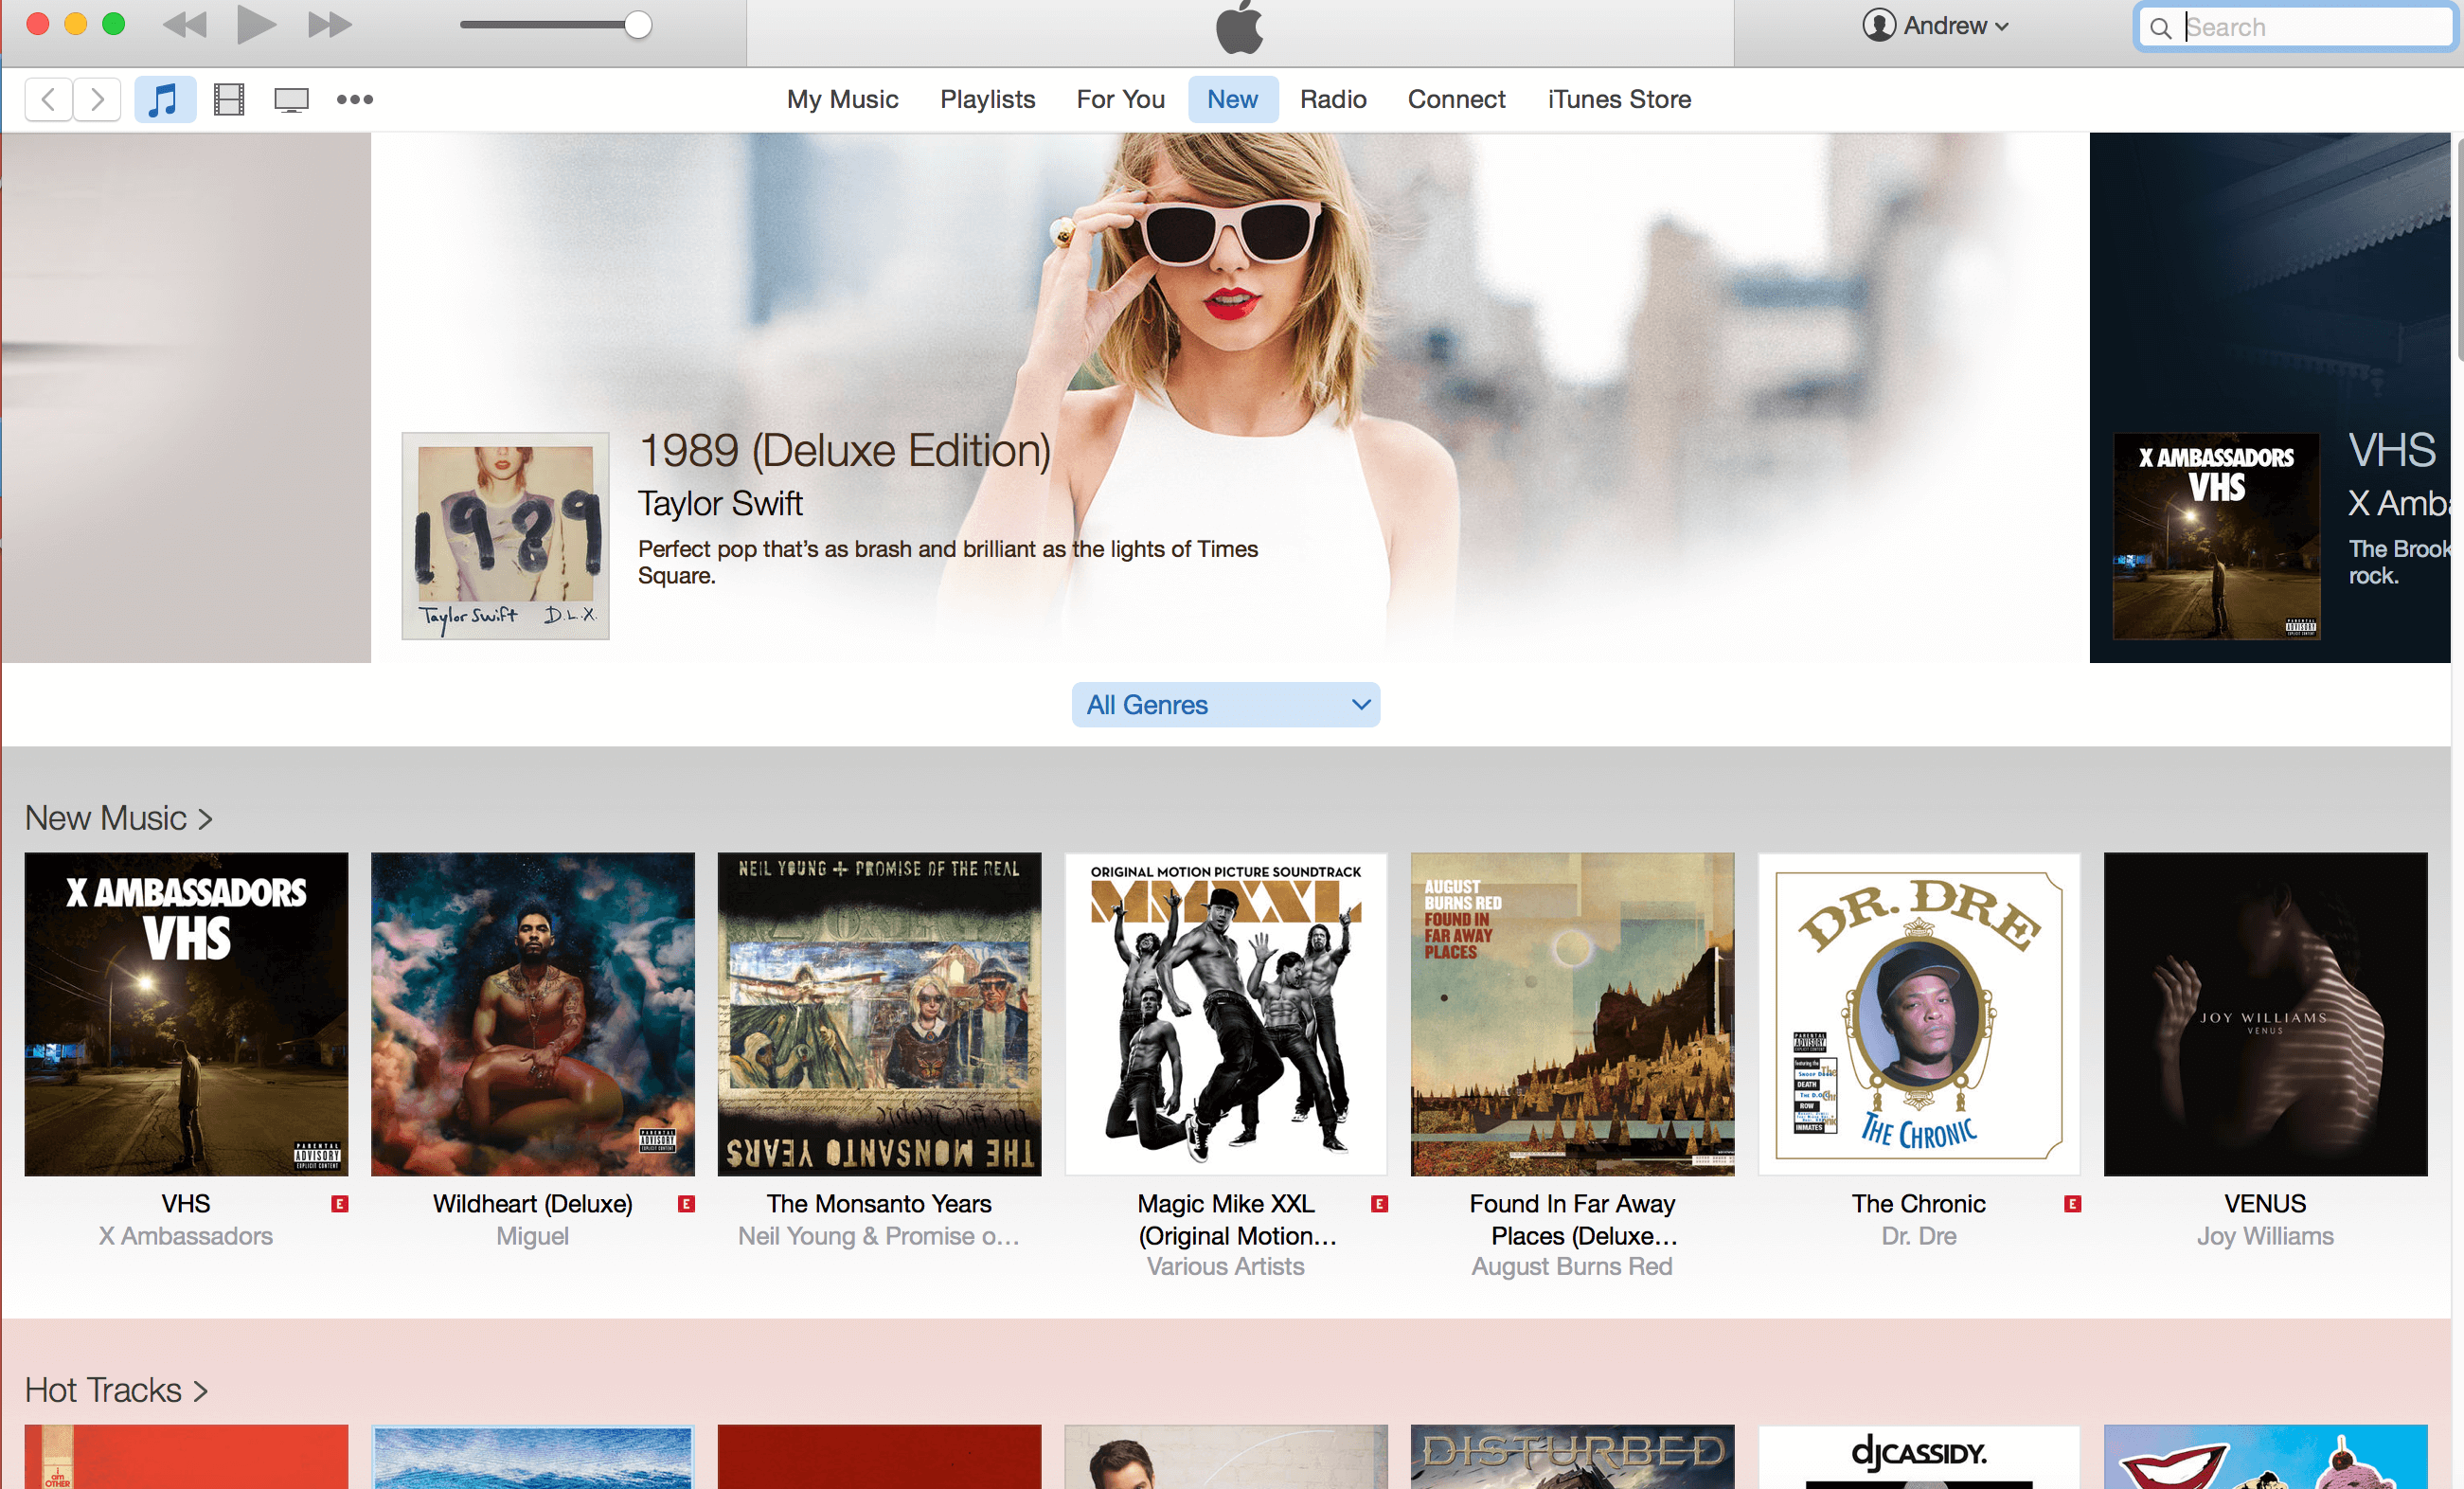This screenshot has height=1489, width=2464.
Task: Go to the iTunes Store tab
Action: click(x=1619, y=99)
